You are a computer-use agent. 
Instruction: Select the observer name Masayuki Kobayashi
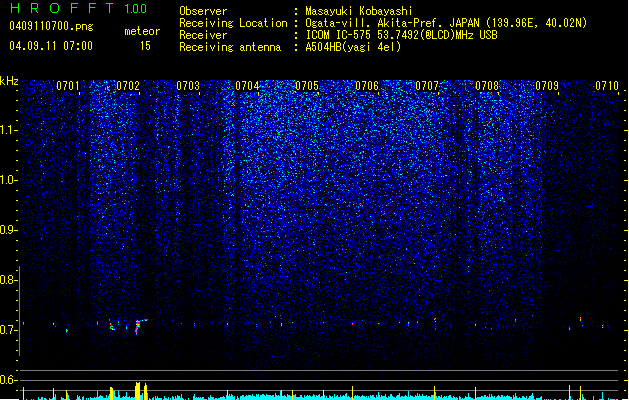click(x=359, y=11)
